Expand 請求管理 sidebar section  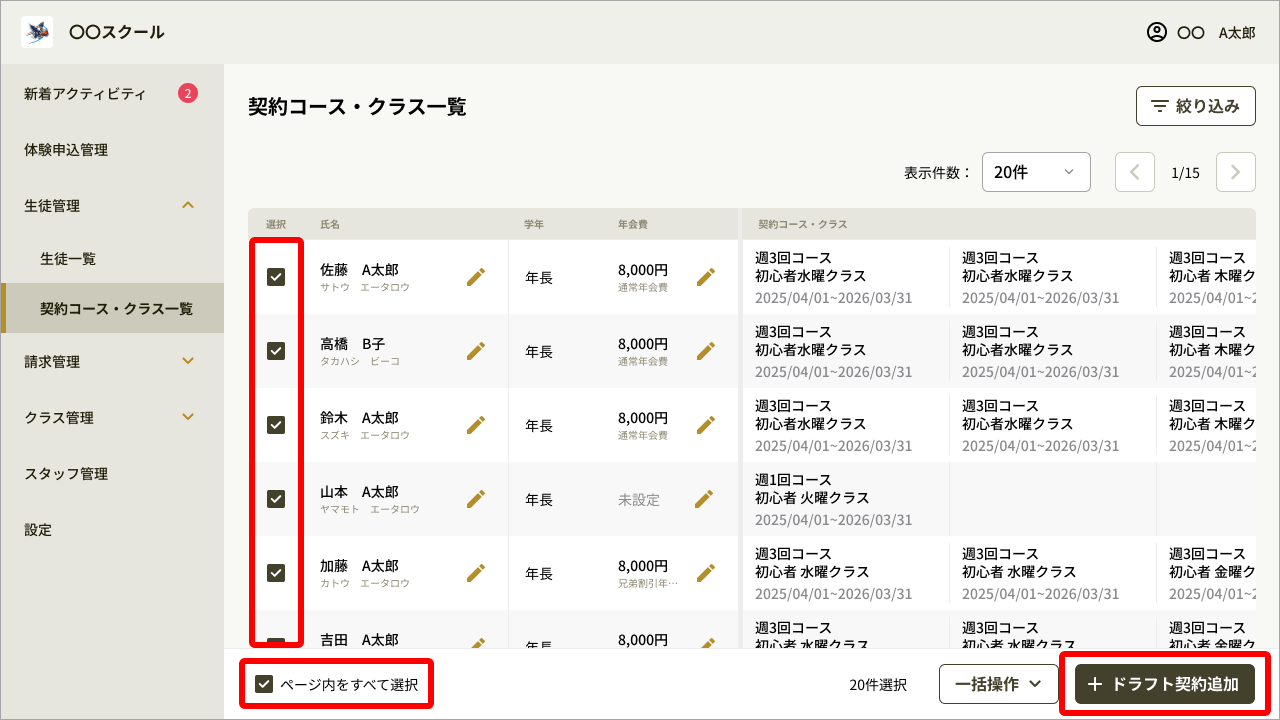pos(112,362)
